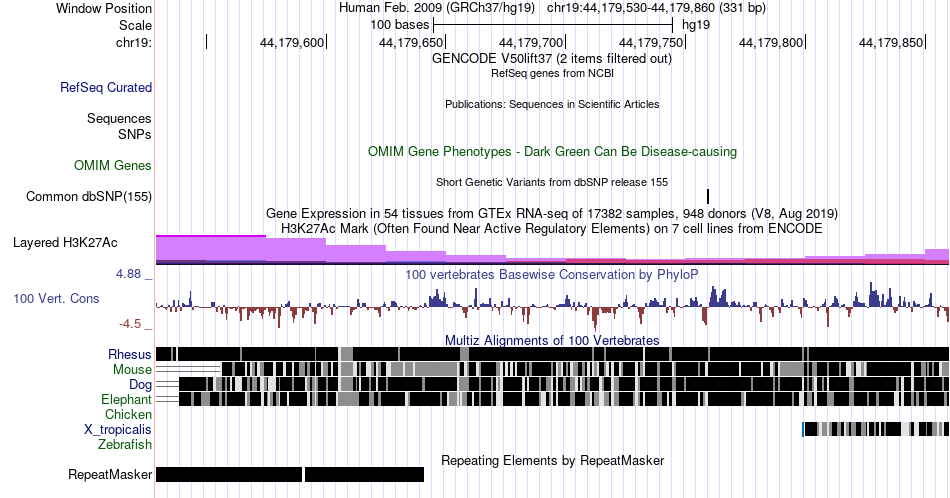Click the X_tropicalis alignment block
Screen dimensions: 950x498
[x=875, y=430]
